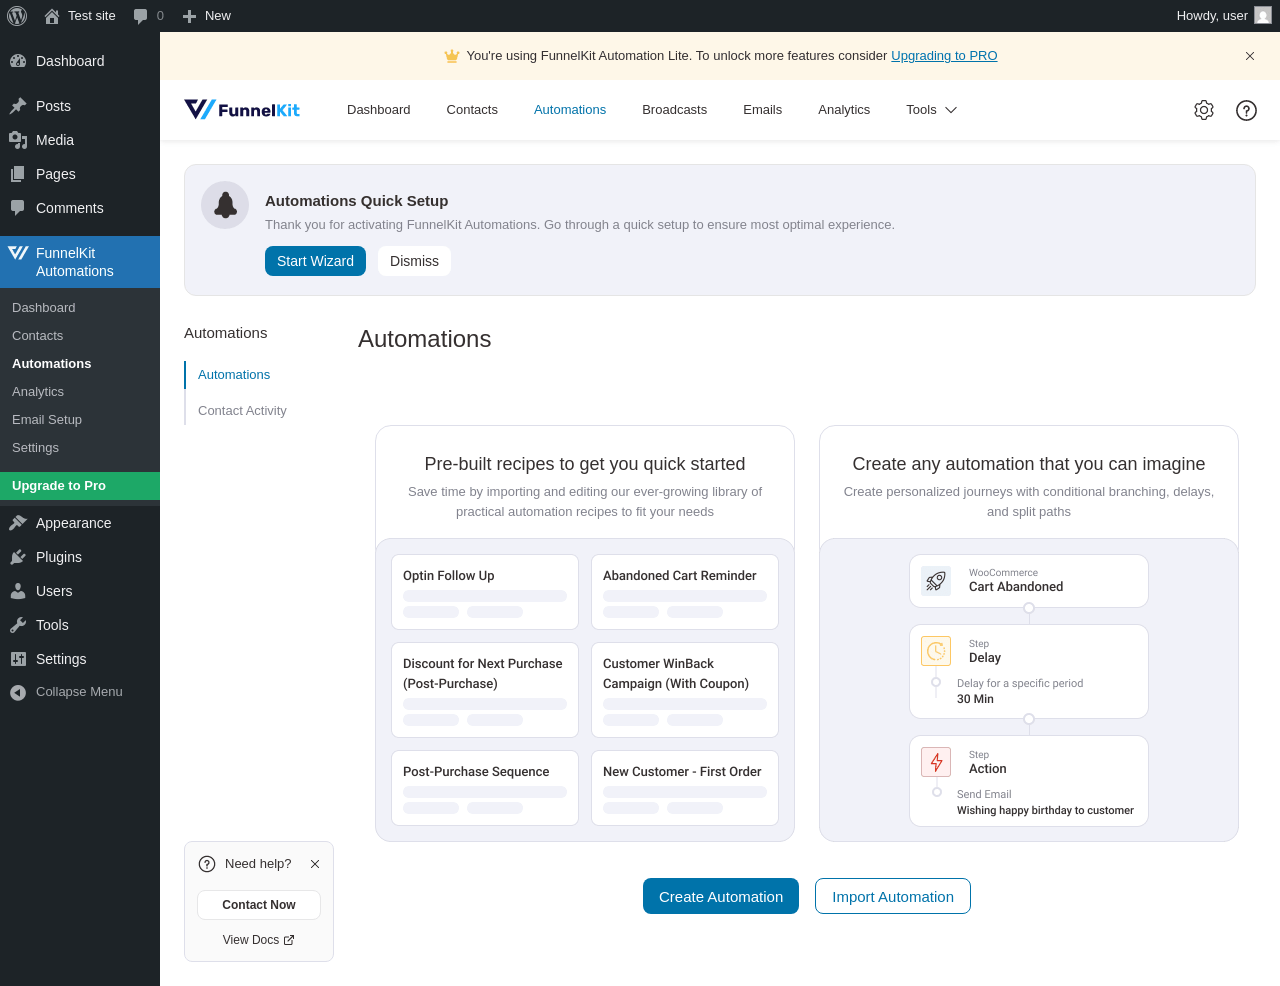The width and height of the screenshot is (1280, 986).
Task: Open the Emails tab
Action: pyautogui.click(x=763, y=110)
